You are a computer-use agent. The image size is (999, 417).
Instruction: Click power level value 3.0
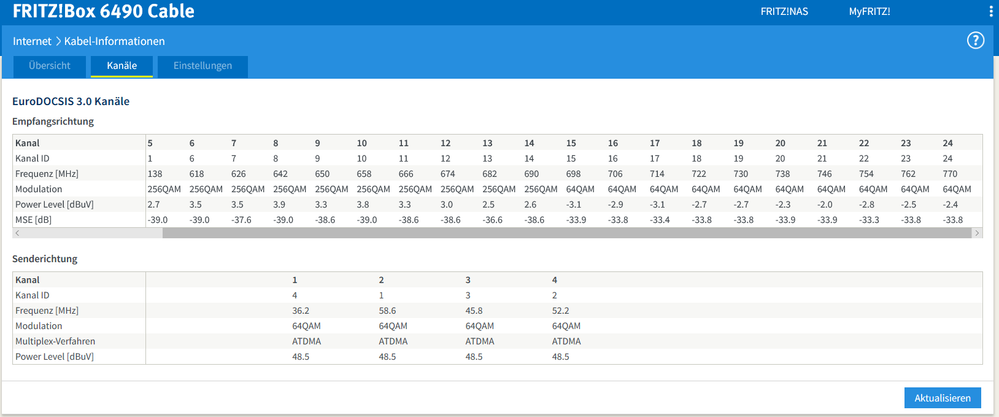(447, 204)
